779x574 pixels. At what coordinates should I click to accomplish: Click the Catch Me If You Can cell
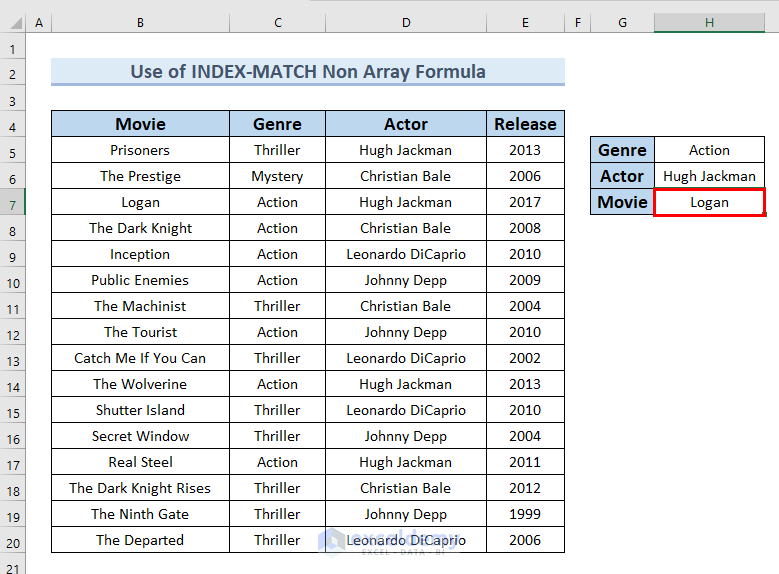point(140,358)
